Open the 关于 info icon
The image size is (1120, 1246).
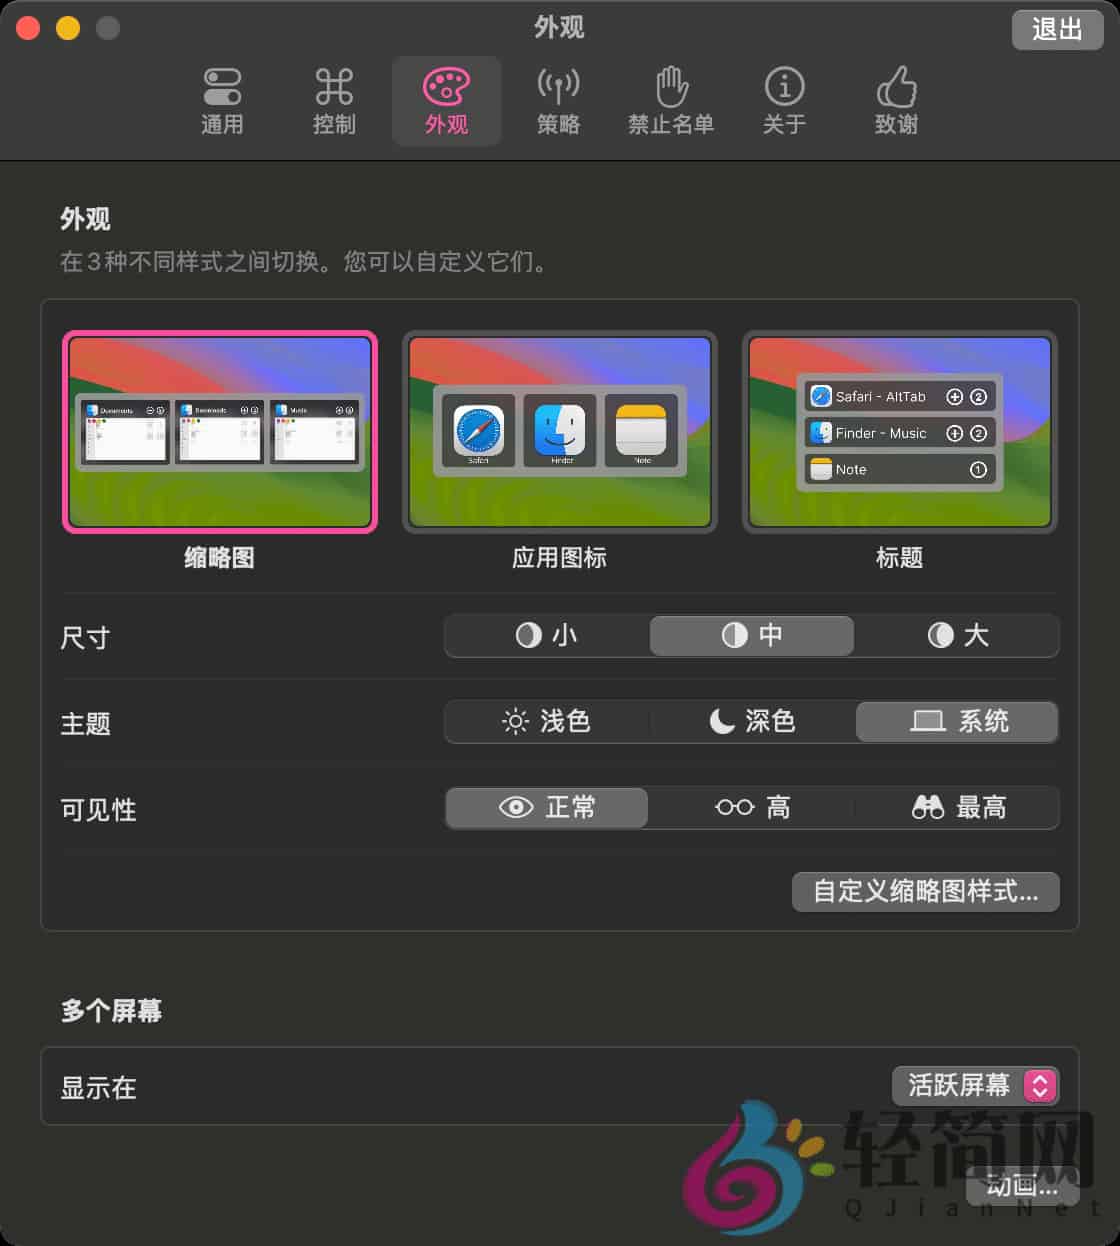point(784,100)
